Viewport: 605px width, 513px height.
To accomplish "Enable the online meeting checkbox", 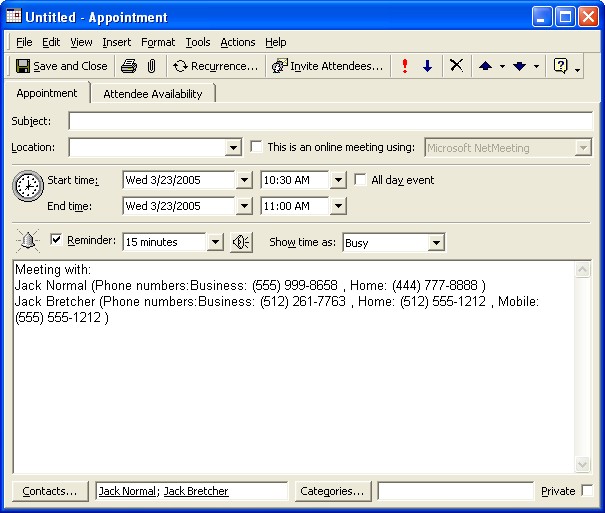I will point(257,147).
